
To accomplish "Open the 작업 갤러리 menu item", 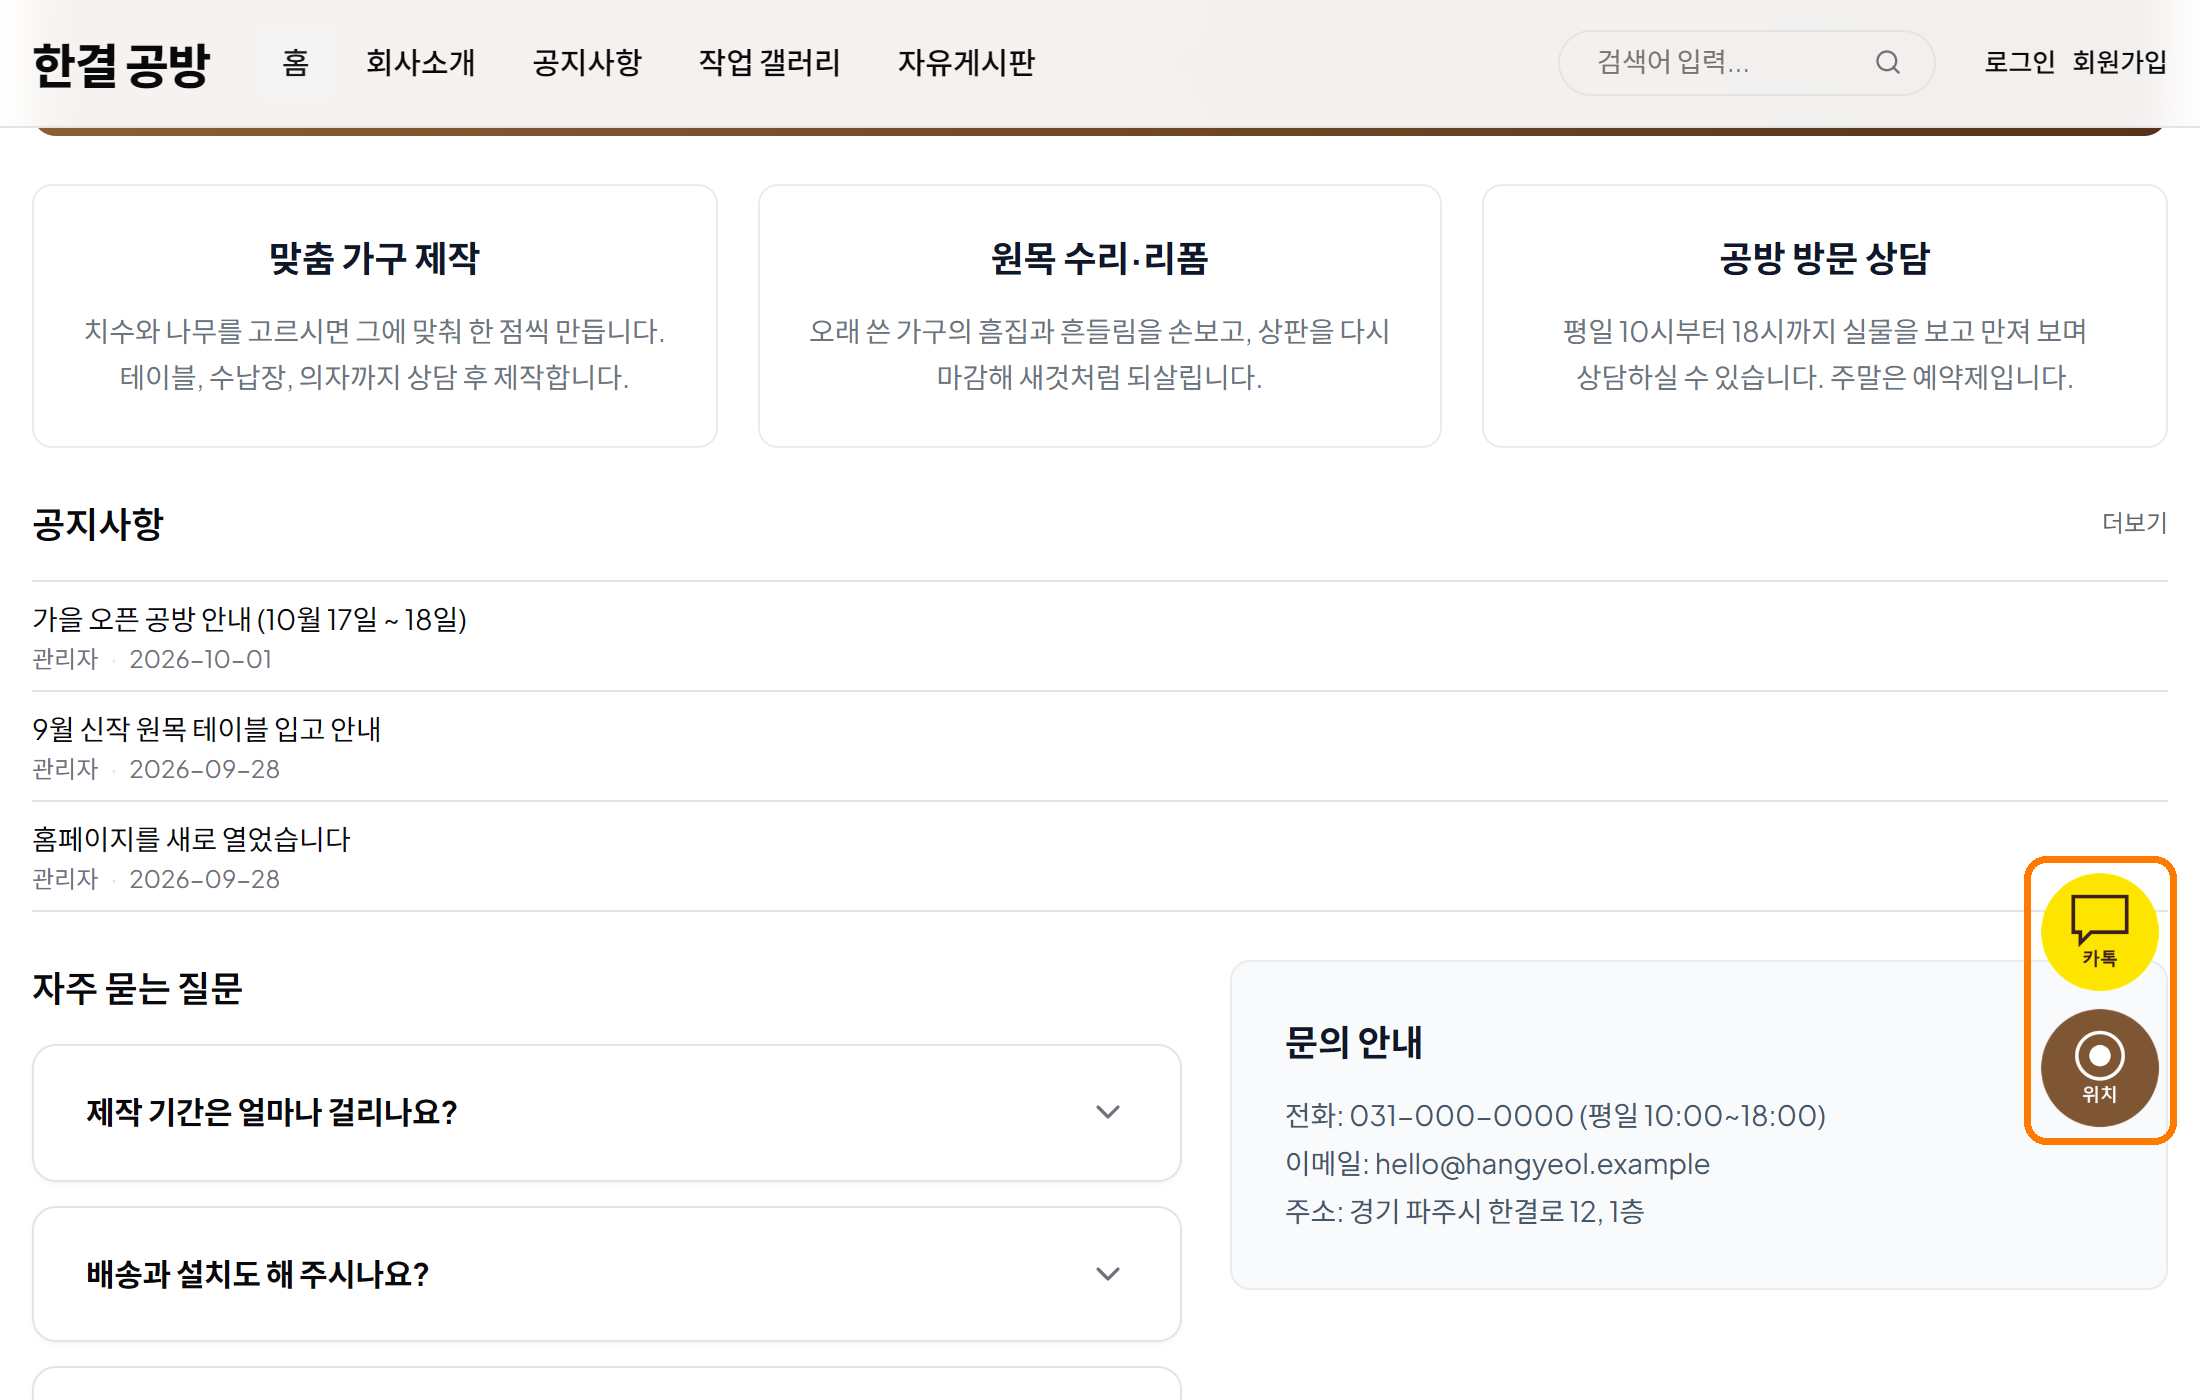I will click(x=770, y=63).
